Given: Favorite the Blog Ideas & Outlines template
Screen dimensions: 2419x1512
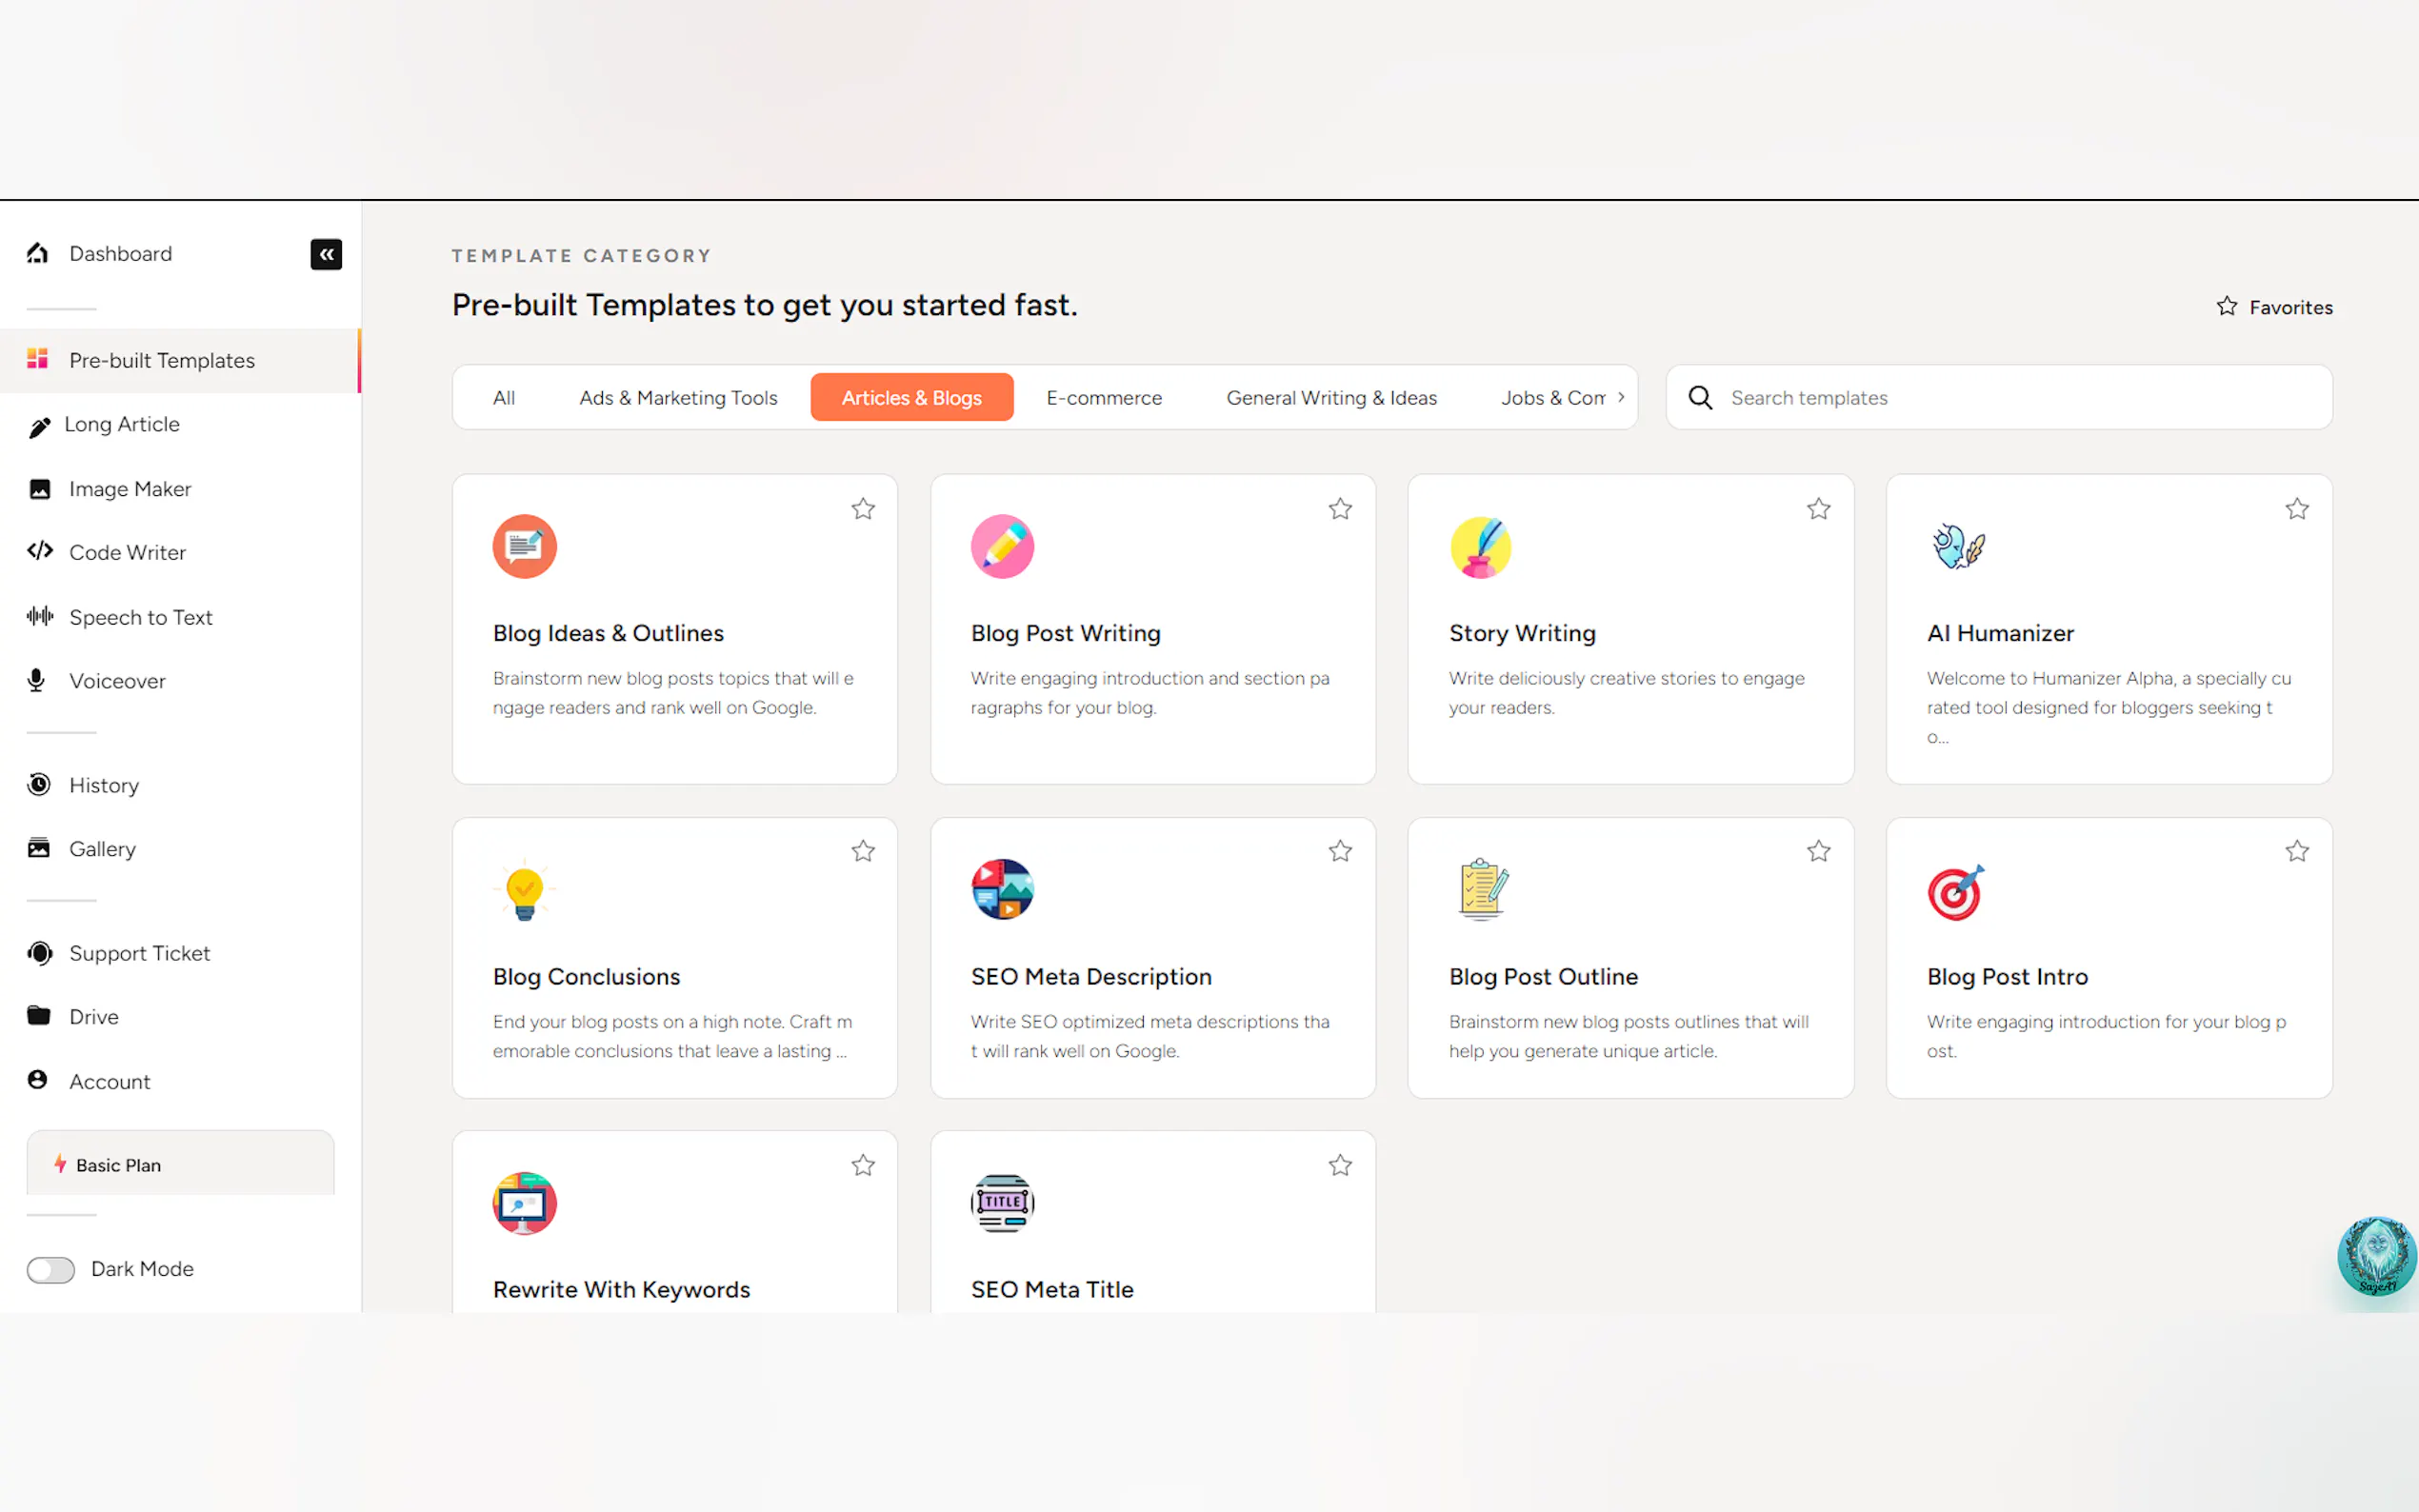Looking at the screenshot, I should point(863,509).
